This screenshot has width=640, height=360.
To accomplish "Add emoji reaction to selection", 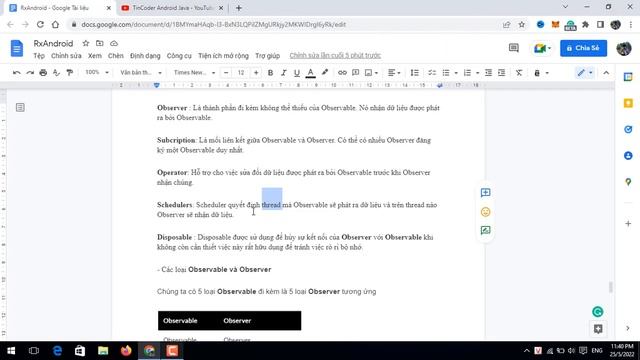I will (485, 212).
